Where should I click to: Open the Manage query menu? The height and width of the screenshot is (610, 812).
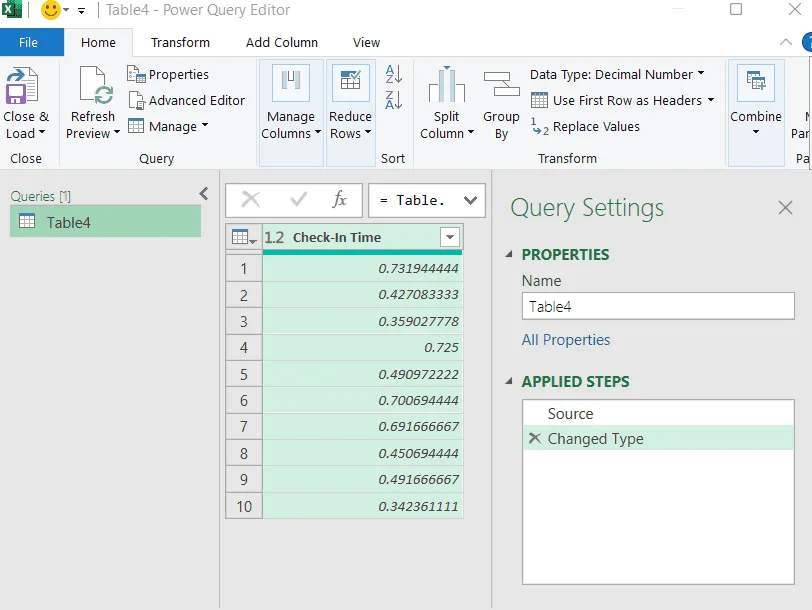click(168, 126)
